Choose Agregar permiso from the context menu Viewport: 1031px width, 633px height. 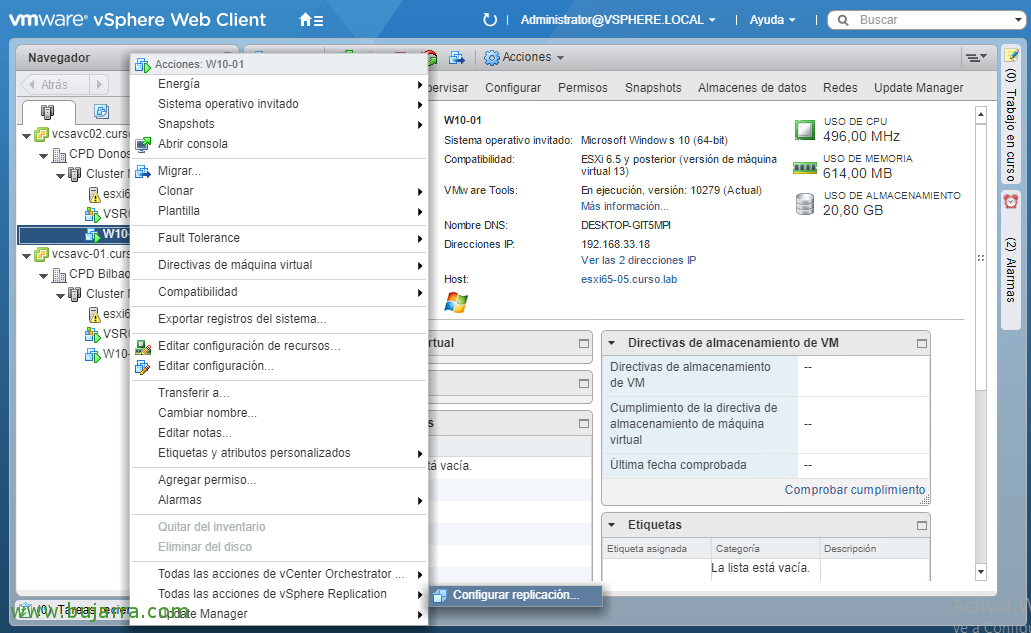coord(279,480)
